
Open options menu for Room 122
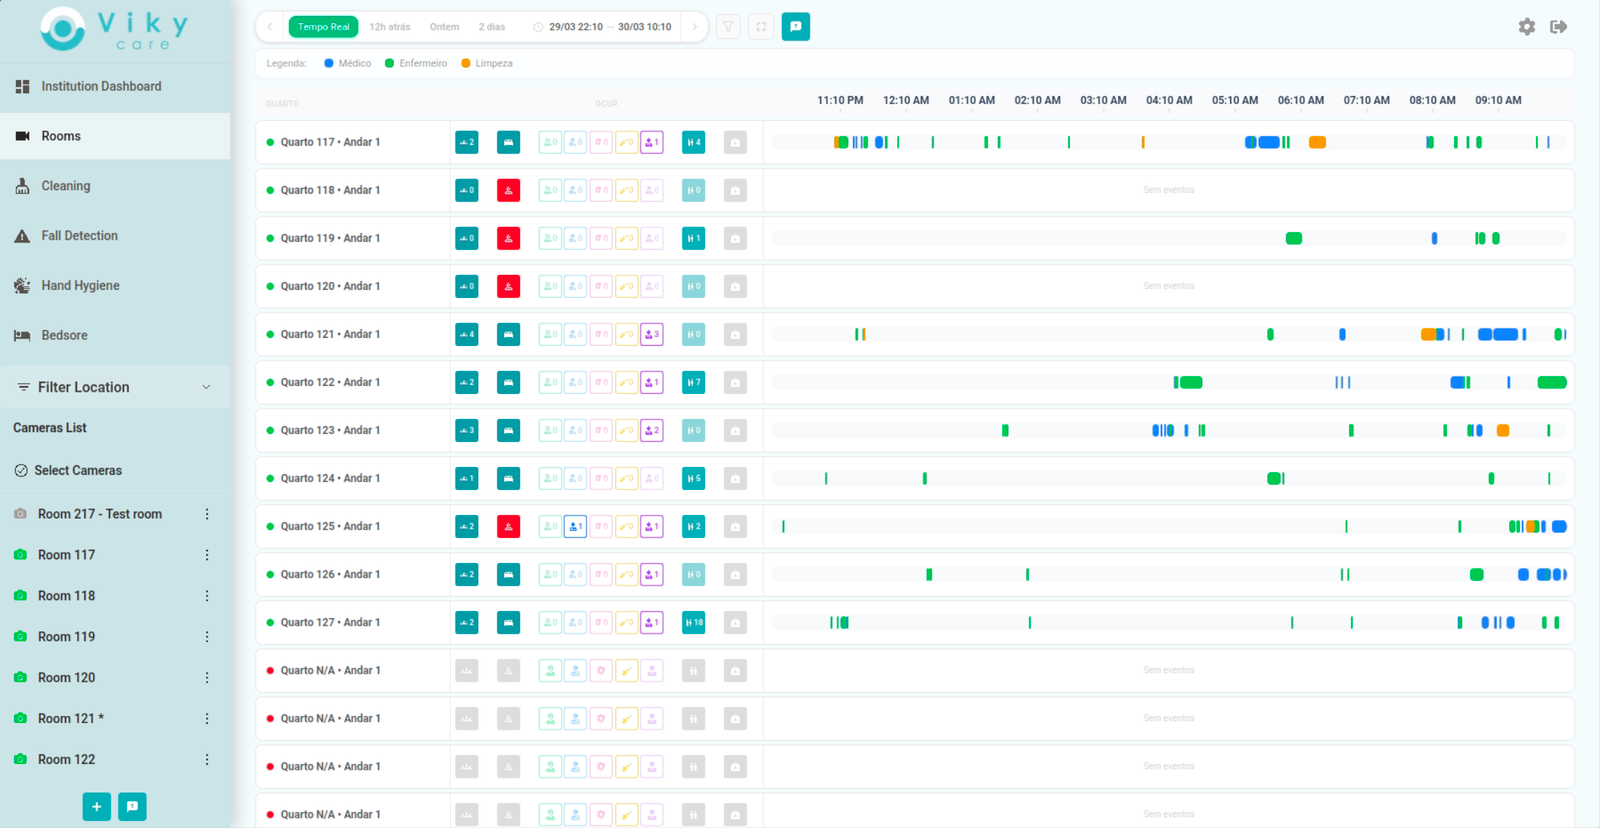point(207,760)
